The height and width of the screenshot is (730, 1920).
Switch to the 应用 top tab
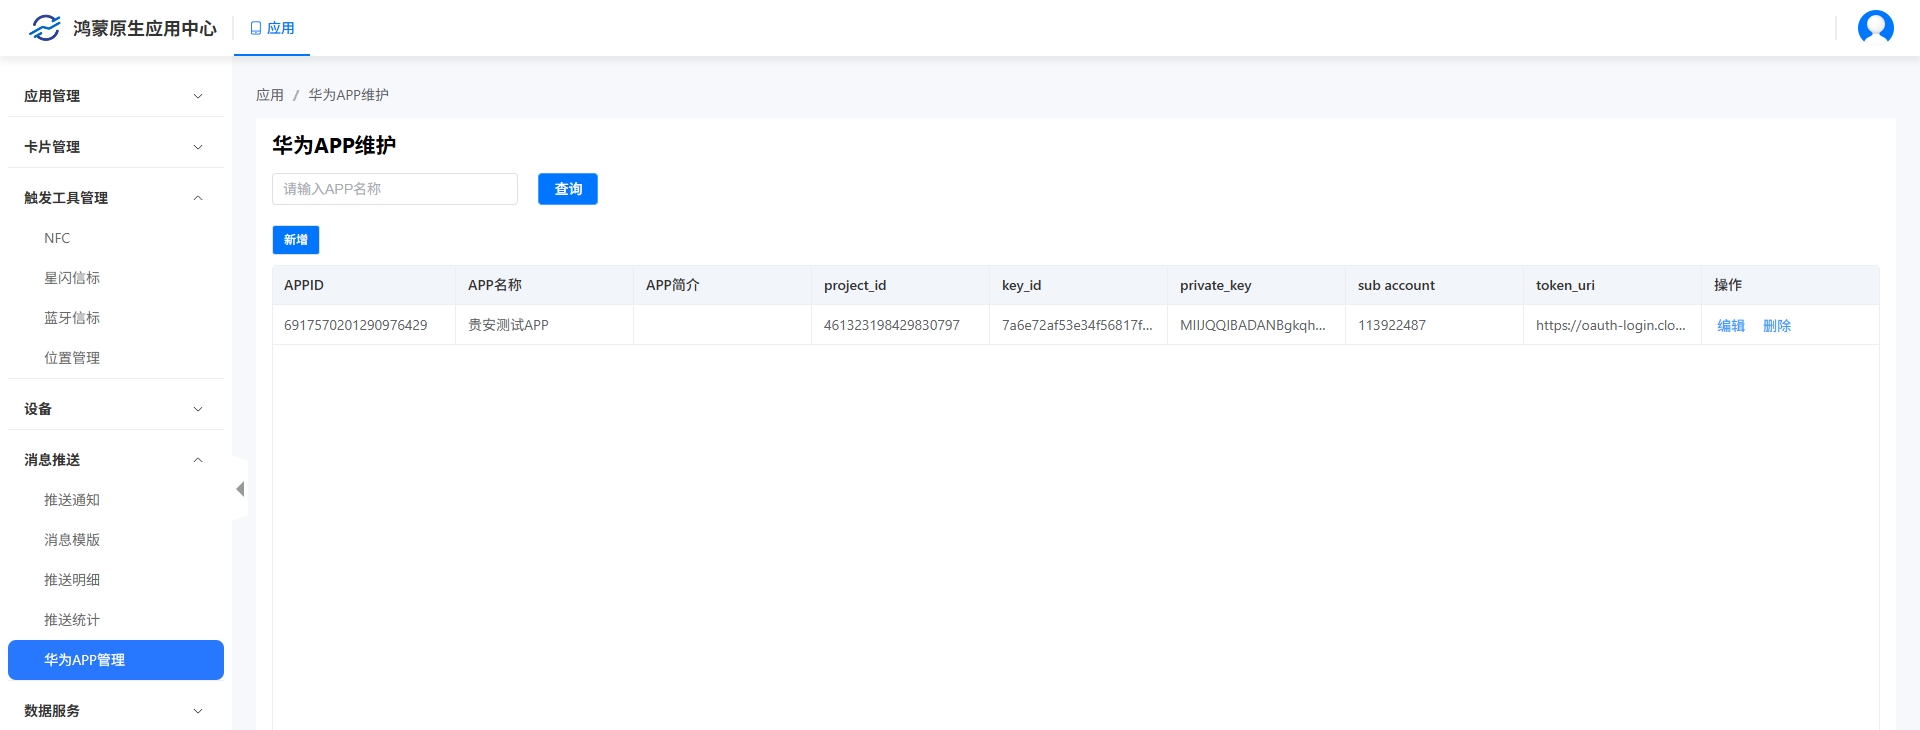(x=272, y=28)
